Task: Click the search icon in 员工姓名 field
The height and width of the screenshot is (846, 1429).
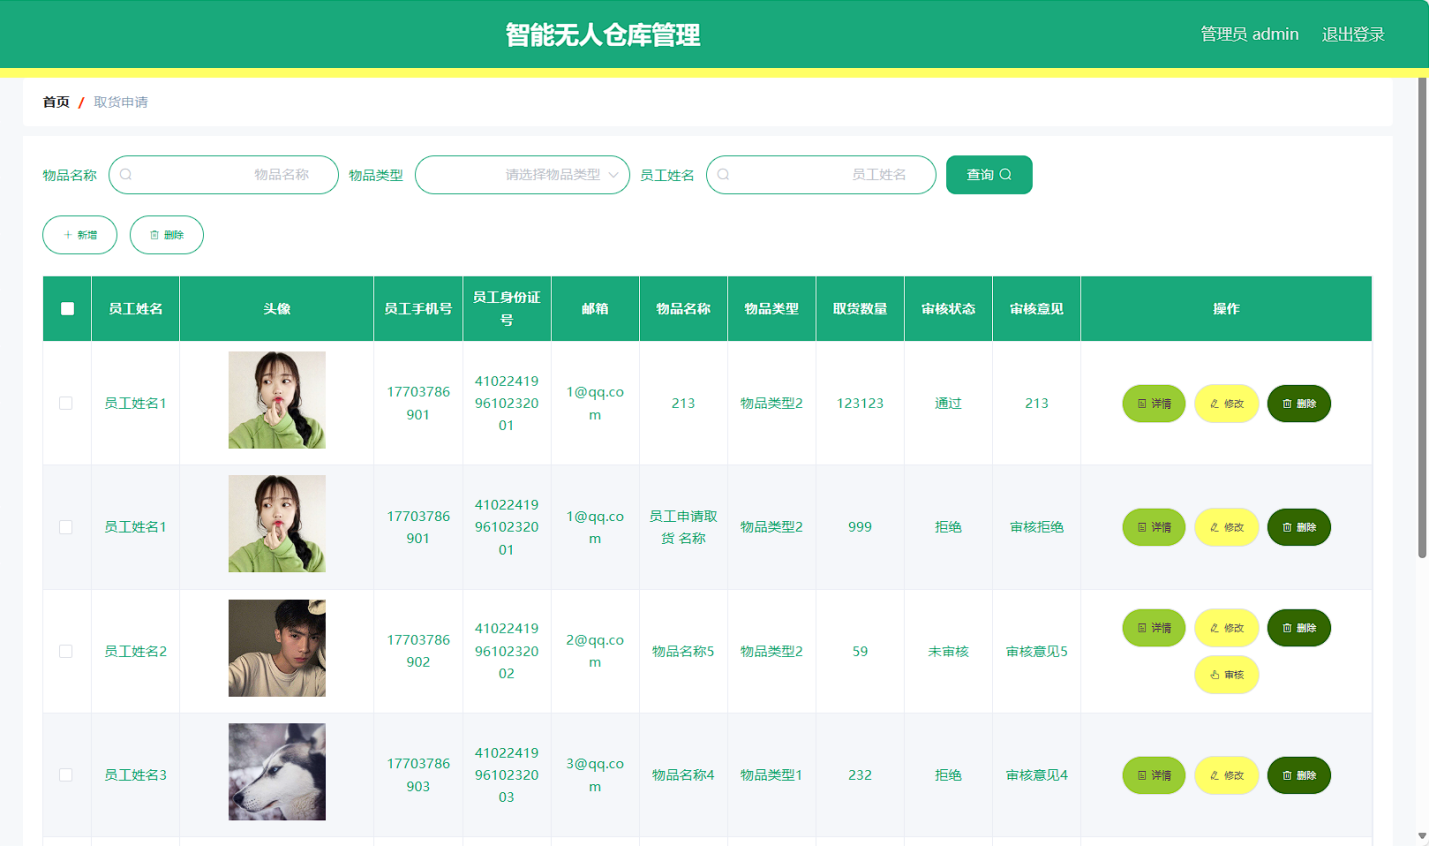Action: [x=724, y=175]
